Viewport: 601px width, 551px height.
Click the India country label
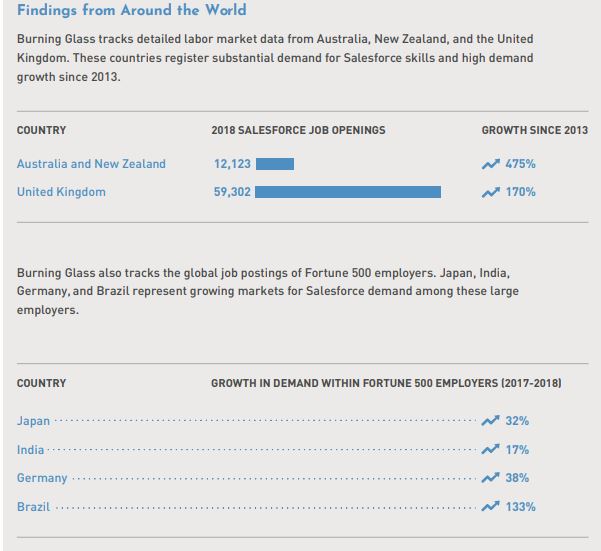tap(30, 449)
